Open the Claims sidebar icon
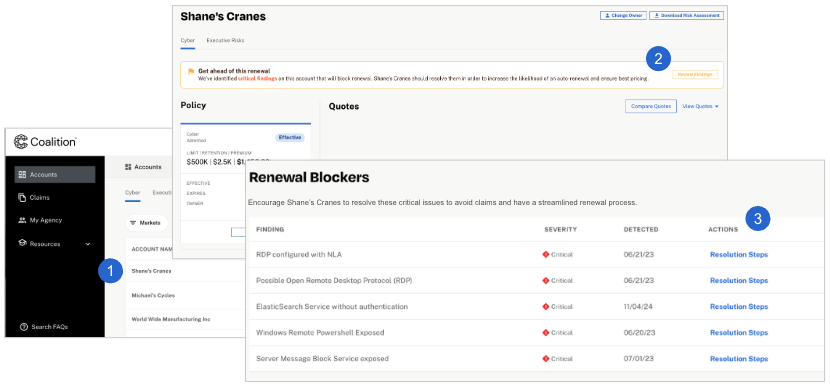This screenshot has width=830, height=386. (22, 198)
